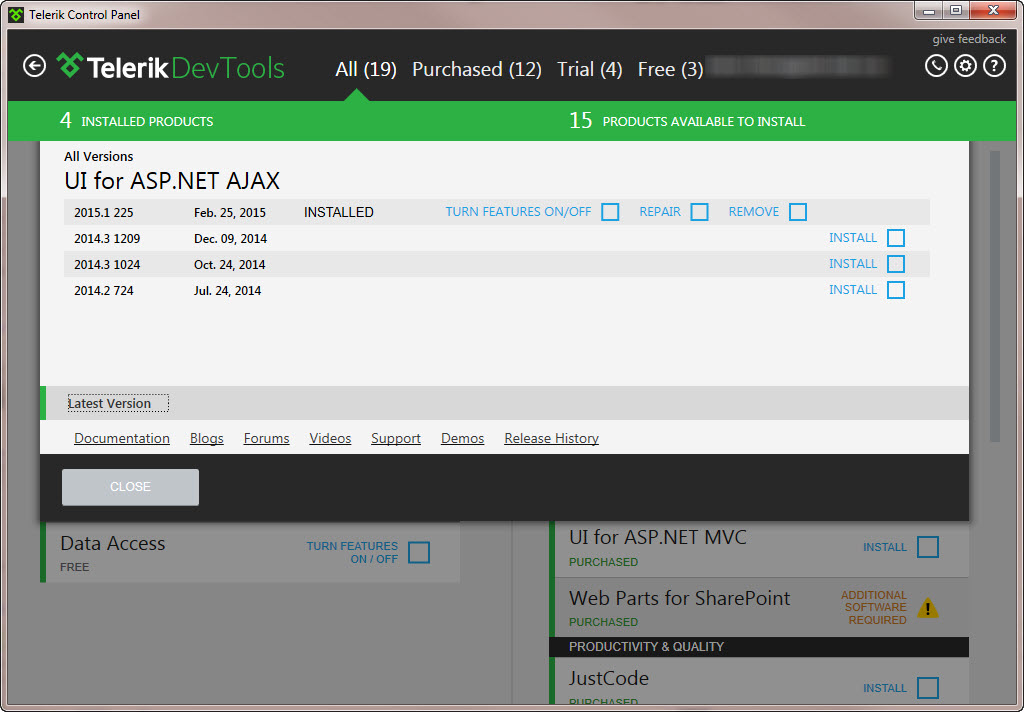Click the All Versions label
The height and width of the screenshot is (712, 1024).
tap(99, 157)
